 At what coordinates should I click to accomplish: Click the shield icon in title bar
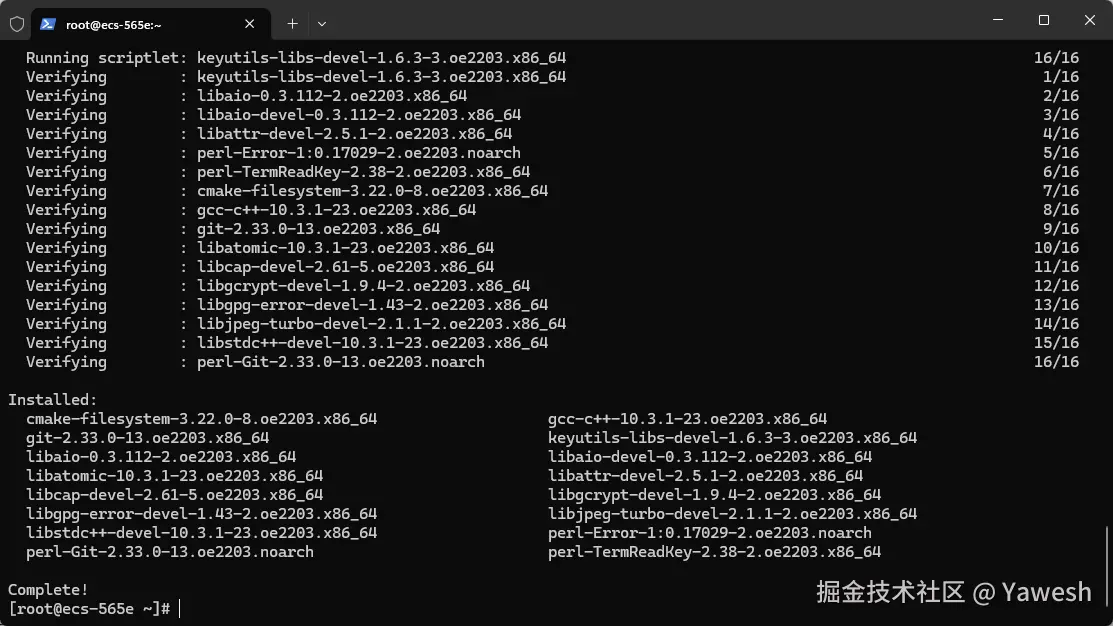[17, 24]
